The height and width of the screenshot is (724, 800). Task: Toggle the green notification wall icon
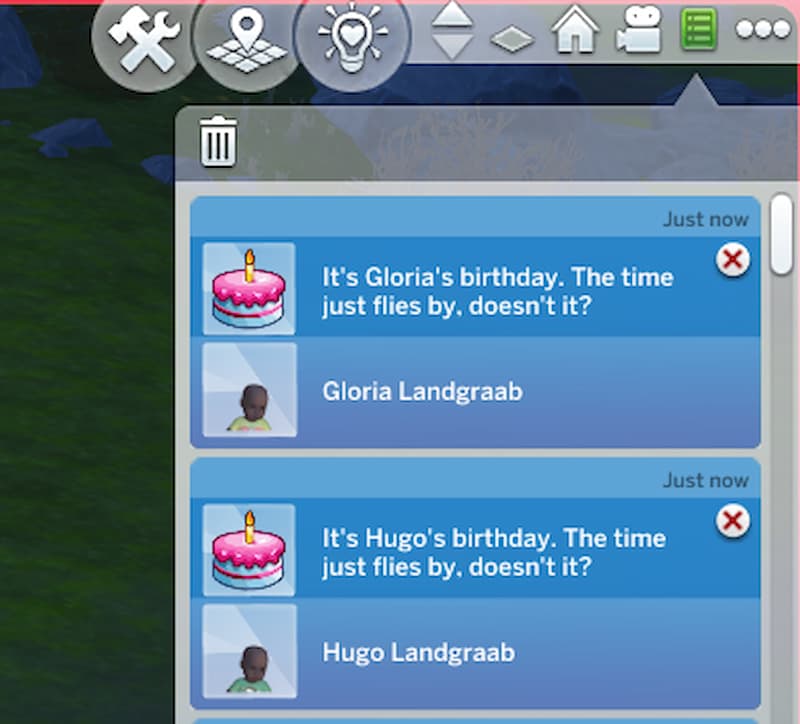click(x=699, y=30)
